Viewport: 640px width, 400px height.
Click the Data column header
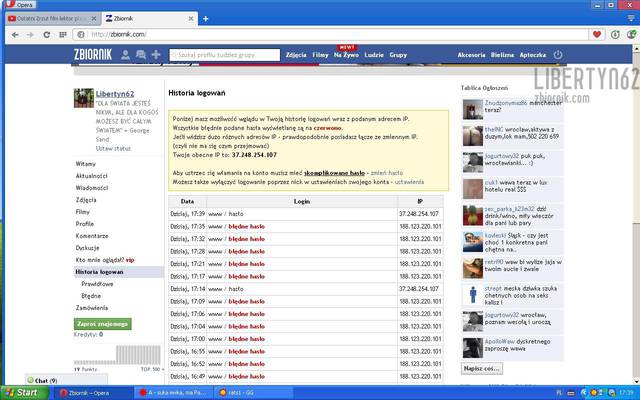tap(187, 201)
